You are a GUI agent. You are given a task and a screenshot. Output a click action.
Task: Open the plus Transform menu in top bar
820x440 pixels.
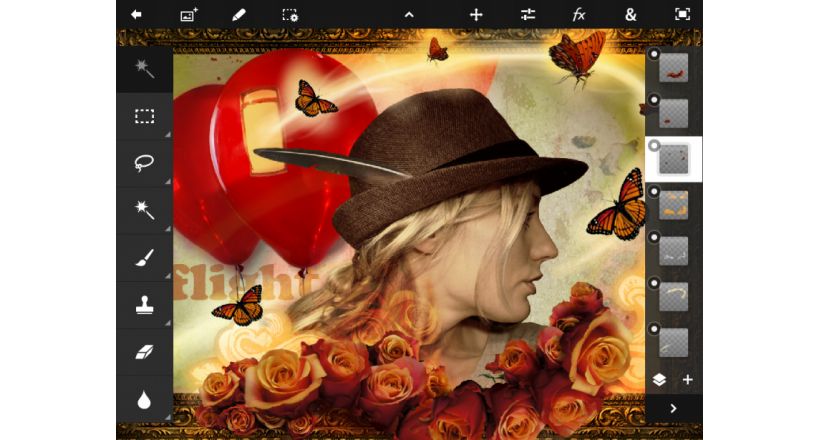coord(476,15)
